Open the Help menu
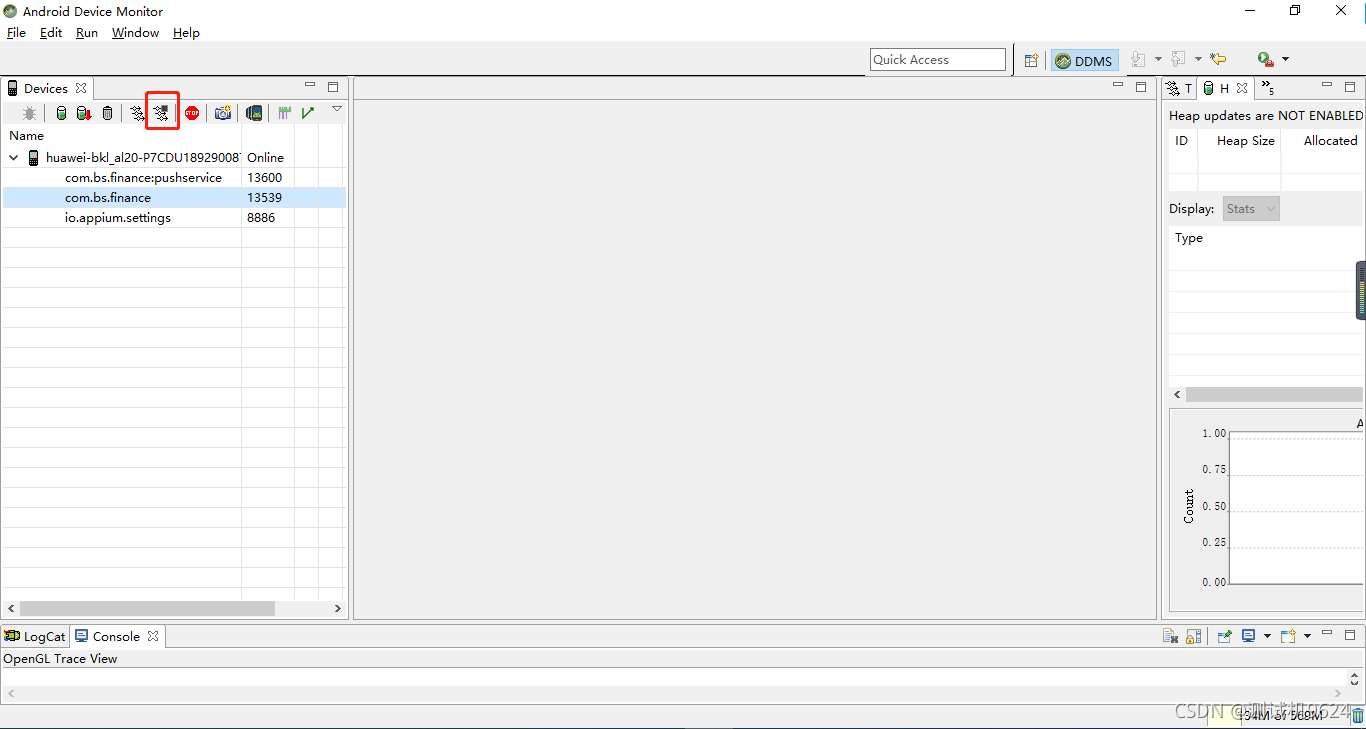The width and height of the screenshot is (1366, 729). [x=186, y=32]
